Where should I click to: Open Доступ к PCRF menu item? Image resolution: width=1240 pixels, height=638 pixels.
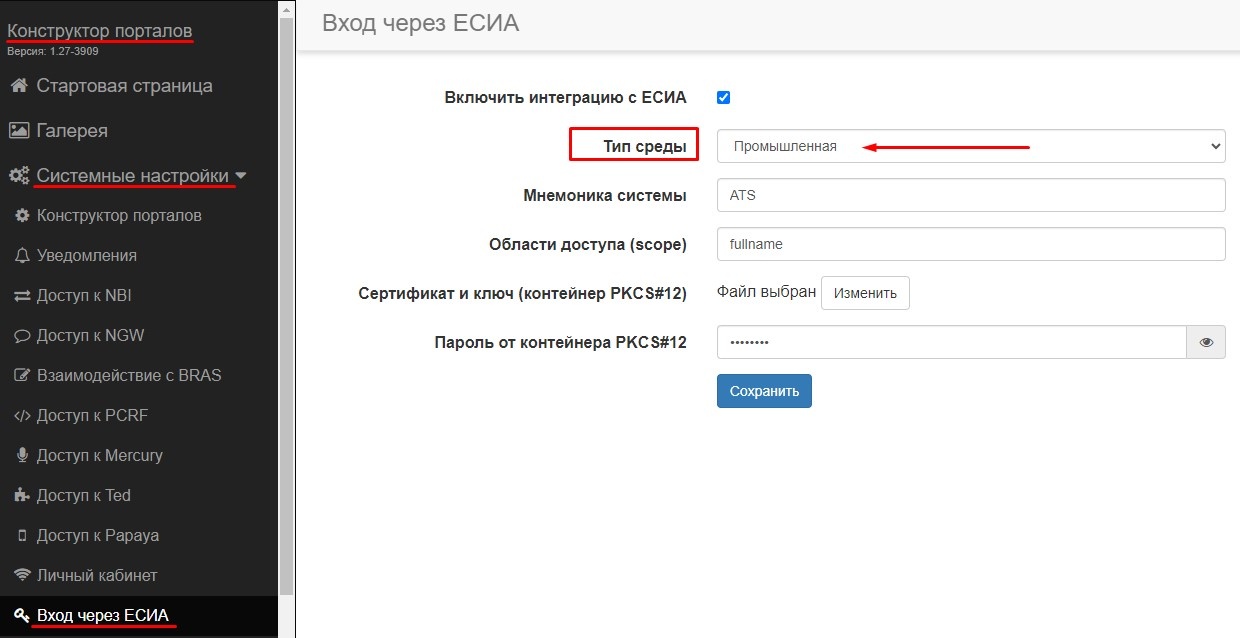92,416
